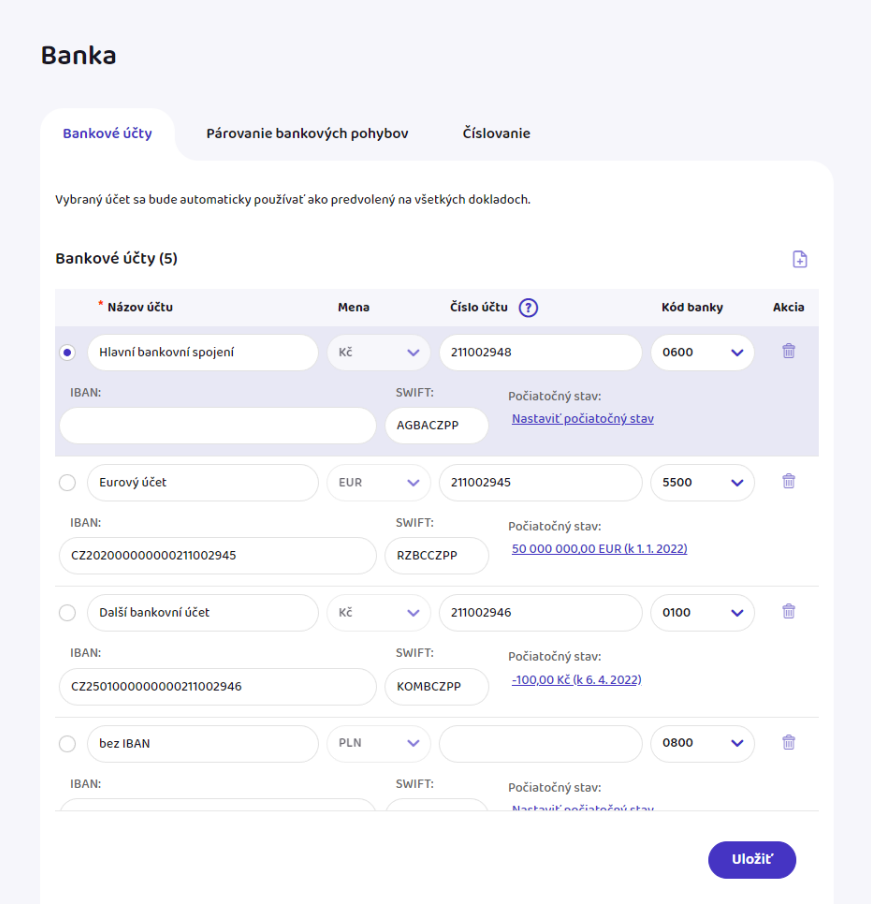Open bank code dropdown showing 0100
Viewport: 871px width, 904px height.
click(x=703, y=612)
